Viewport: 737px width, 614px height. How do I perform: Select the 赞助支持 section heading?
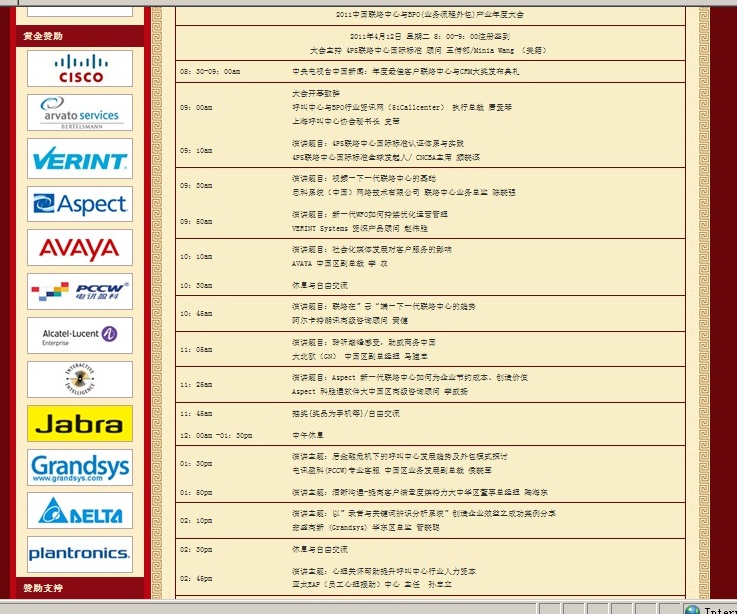43,588
